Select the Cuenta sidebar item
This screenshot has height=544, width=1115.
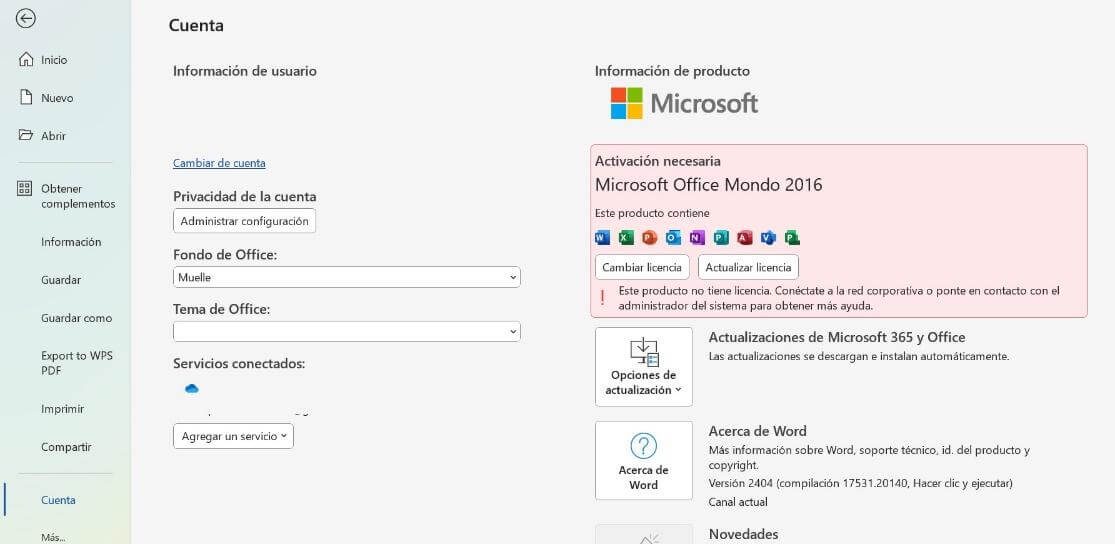coord(58,500)
